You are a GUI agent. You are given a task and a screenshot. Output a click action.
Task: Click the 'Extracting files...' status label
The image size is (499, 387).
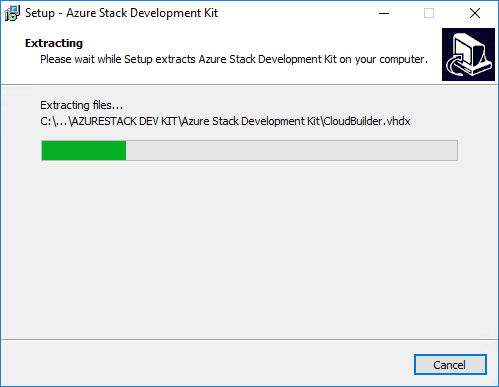82,105
